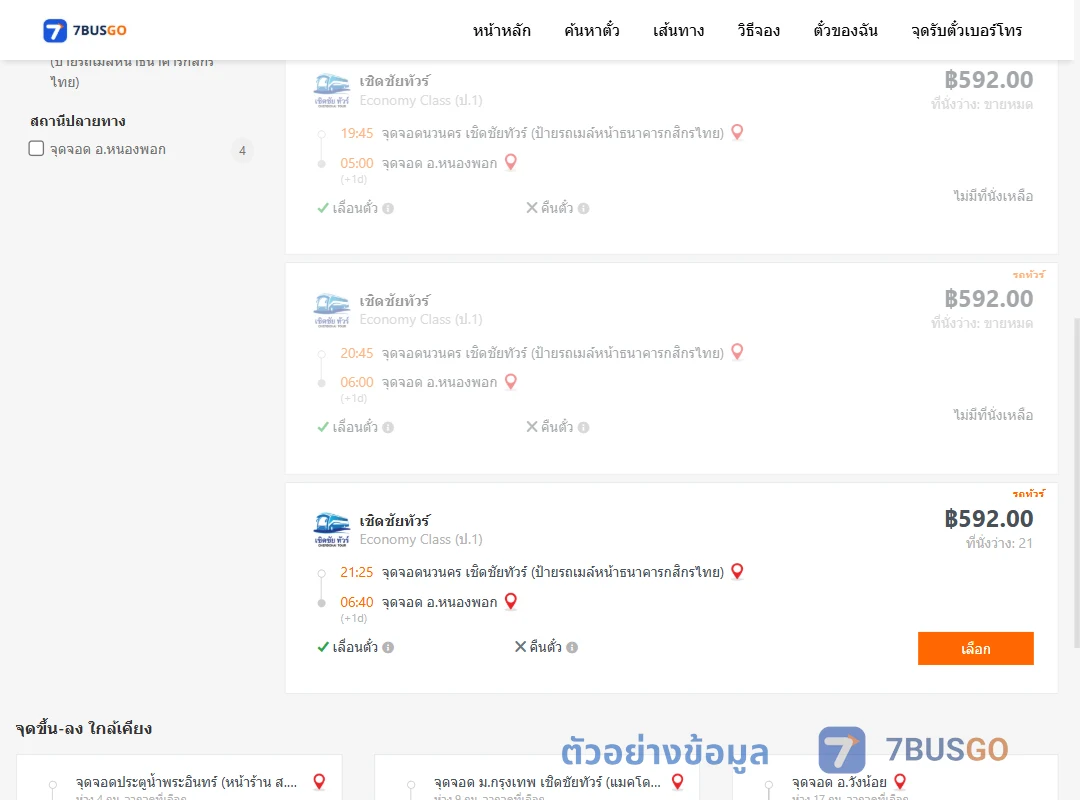
Task: Click เลื่อนตั๋ว info icon in 20:45 trip
Action: click(388, 427)
